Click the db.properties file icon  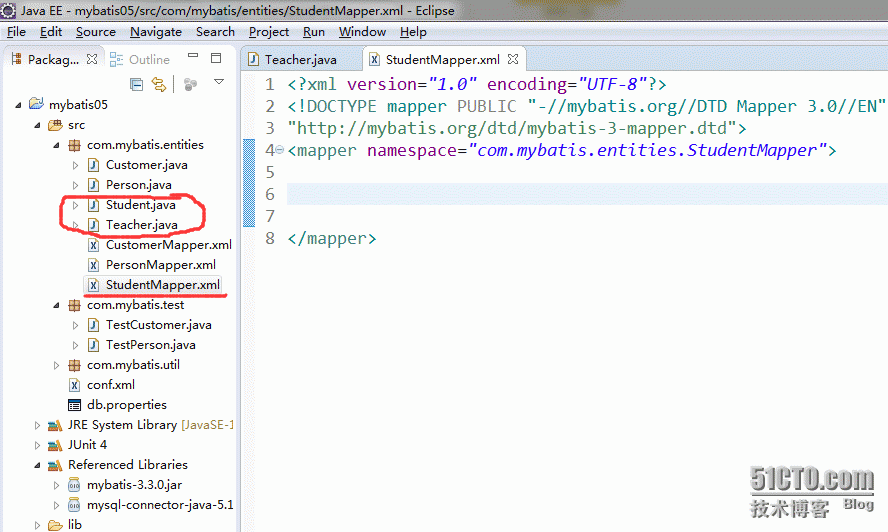(74, 405)
